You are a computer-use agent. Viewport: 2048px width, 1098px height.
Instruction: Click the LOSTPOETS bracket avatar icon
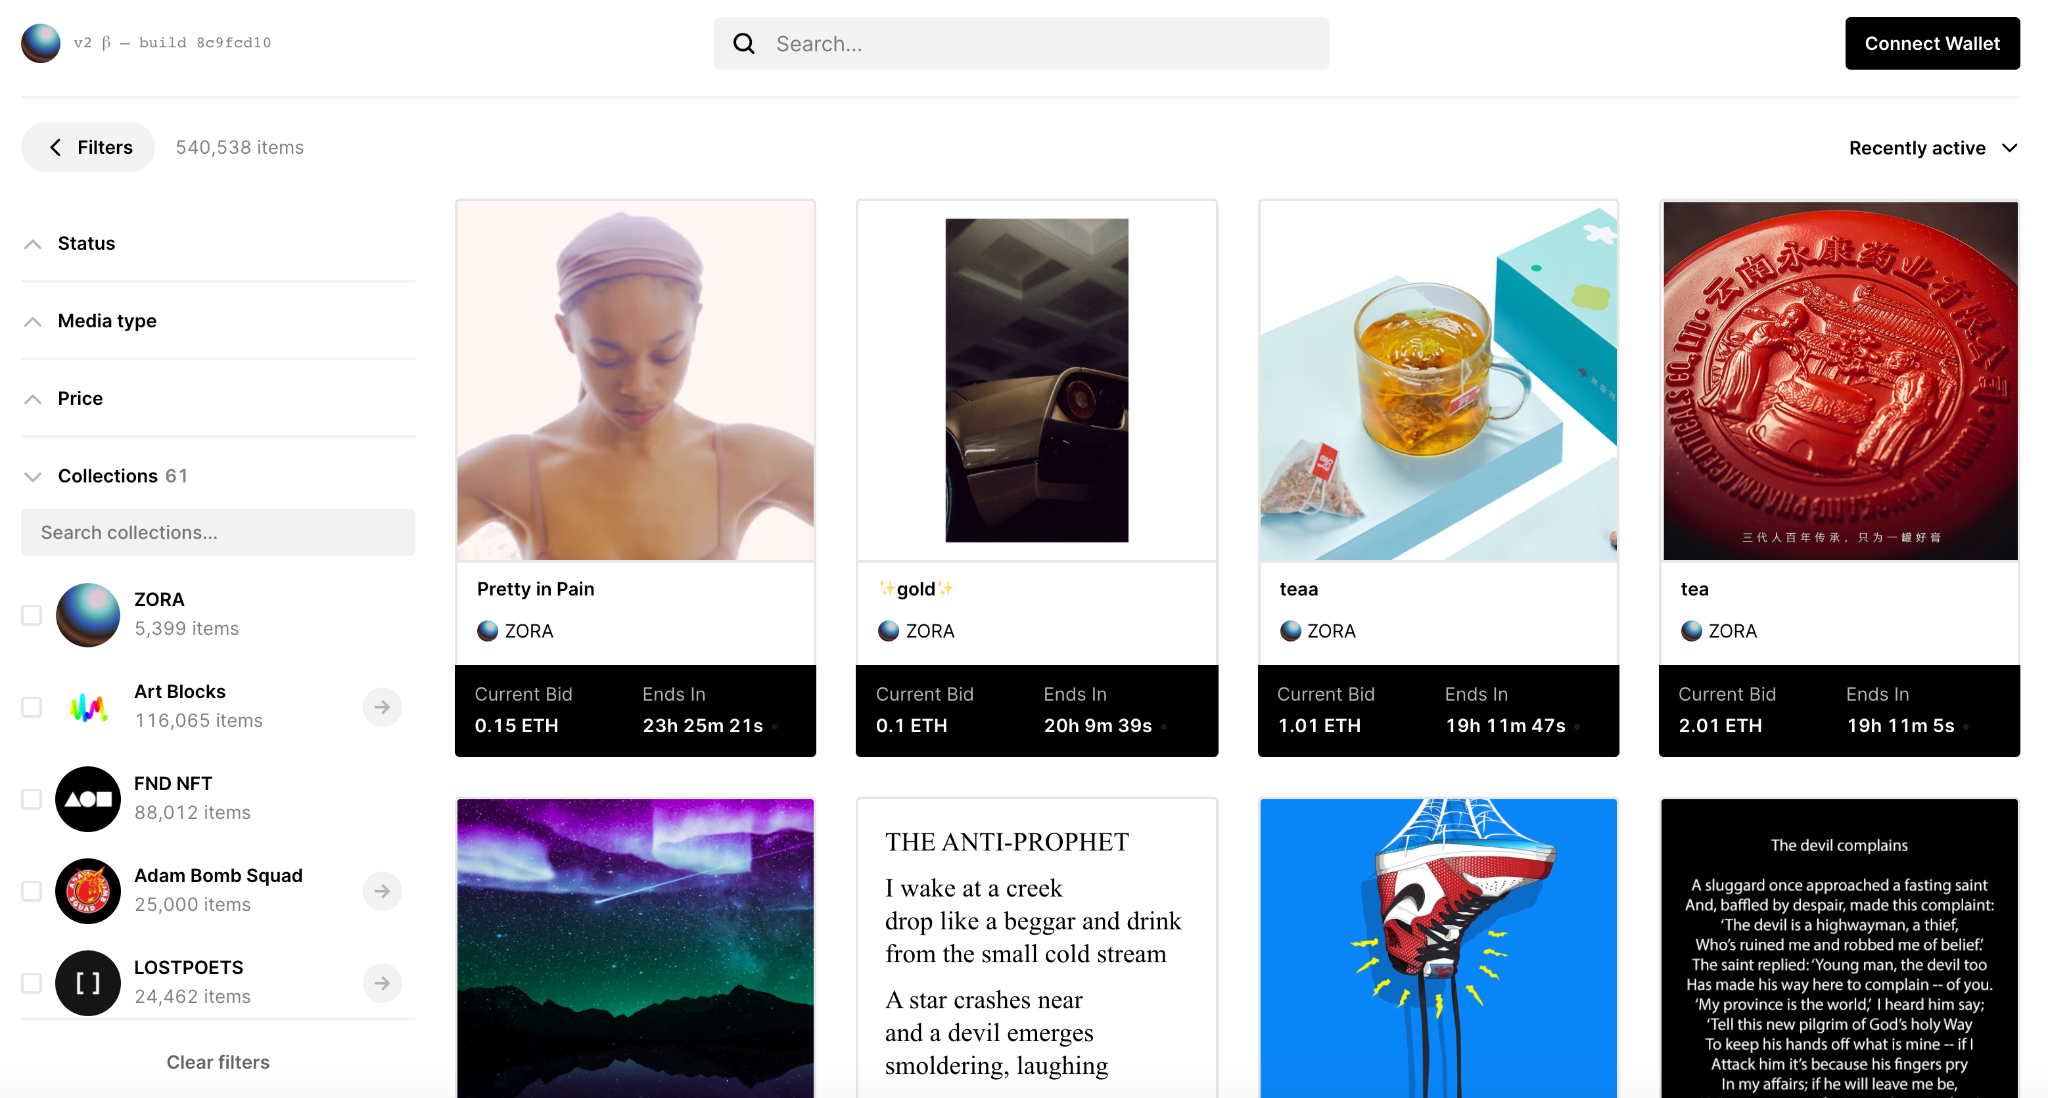[88, 983]
